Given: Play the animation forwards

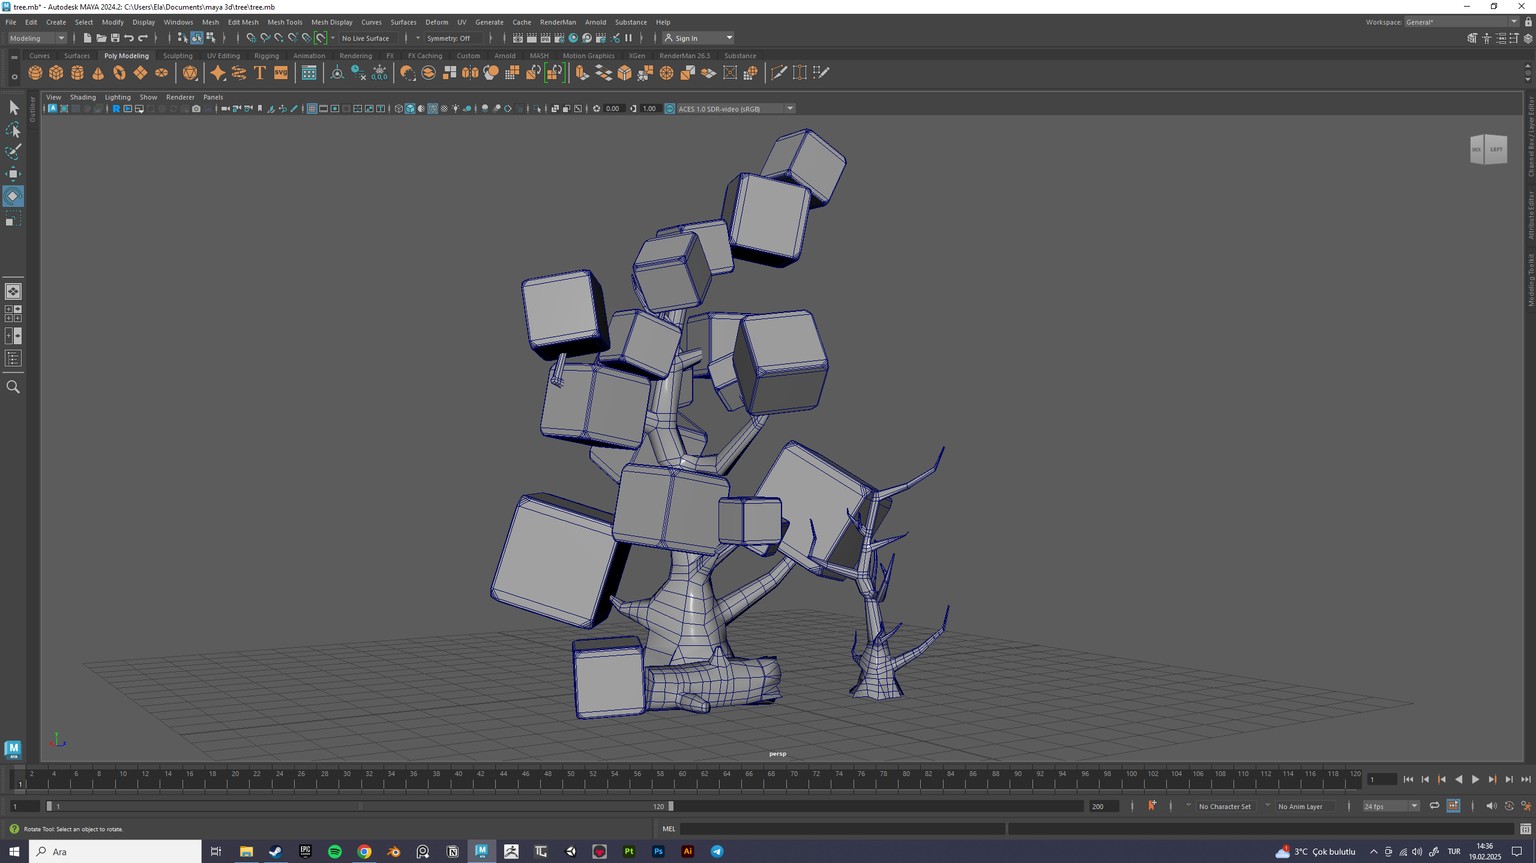Looking at the screenshot, I should [1475, 780].
